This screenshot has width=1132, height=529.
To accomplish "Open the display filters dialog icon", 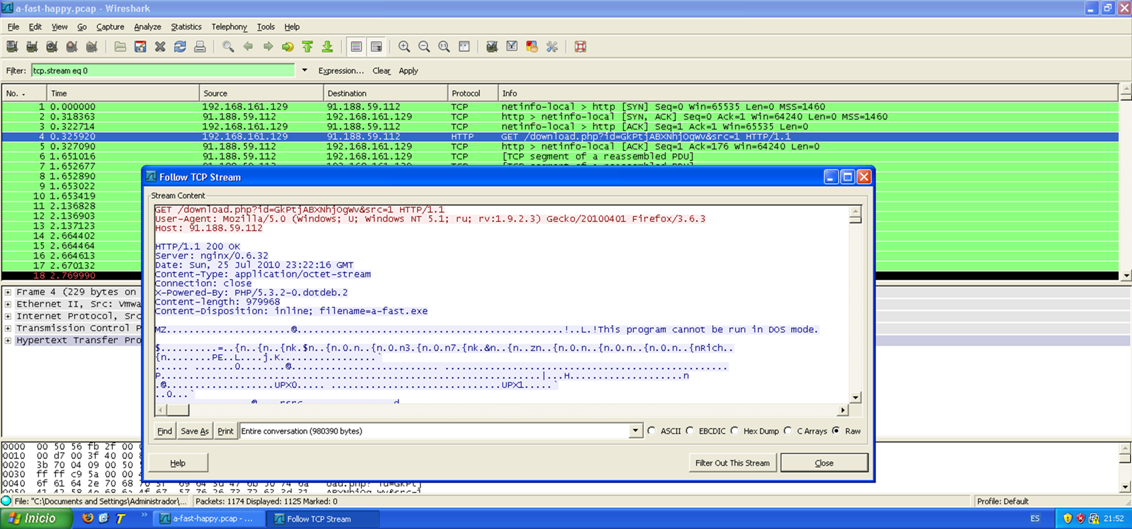I will [512, 46].
